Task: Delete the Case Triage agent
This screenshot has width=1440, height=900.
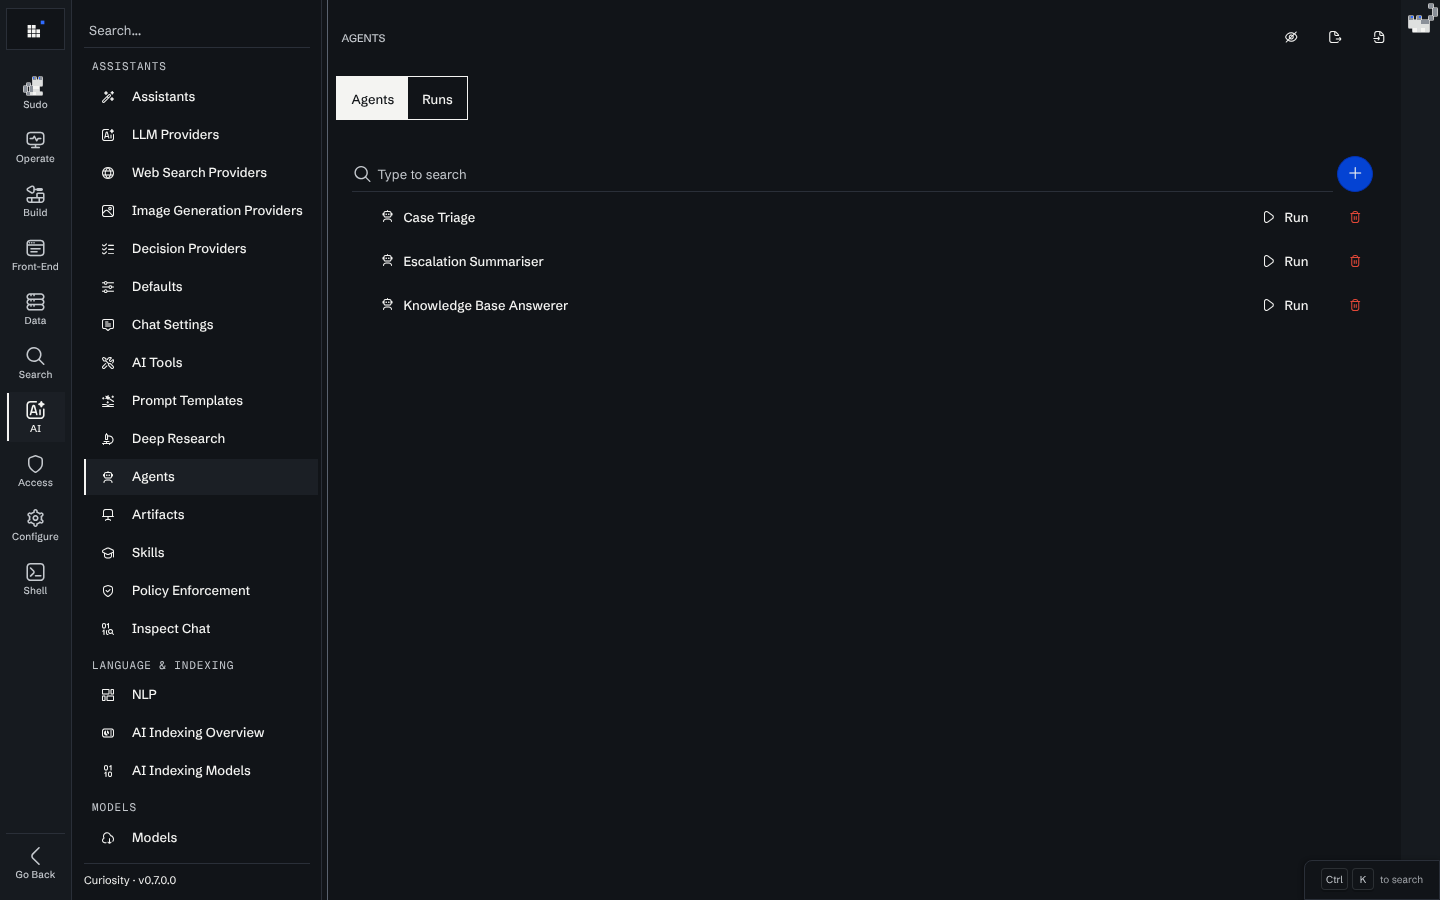Action: point(1355,217)
